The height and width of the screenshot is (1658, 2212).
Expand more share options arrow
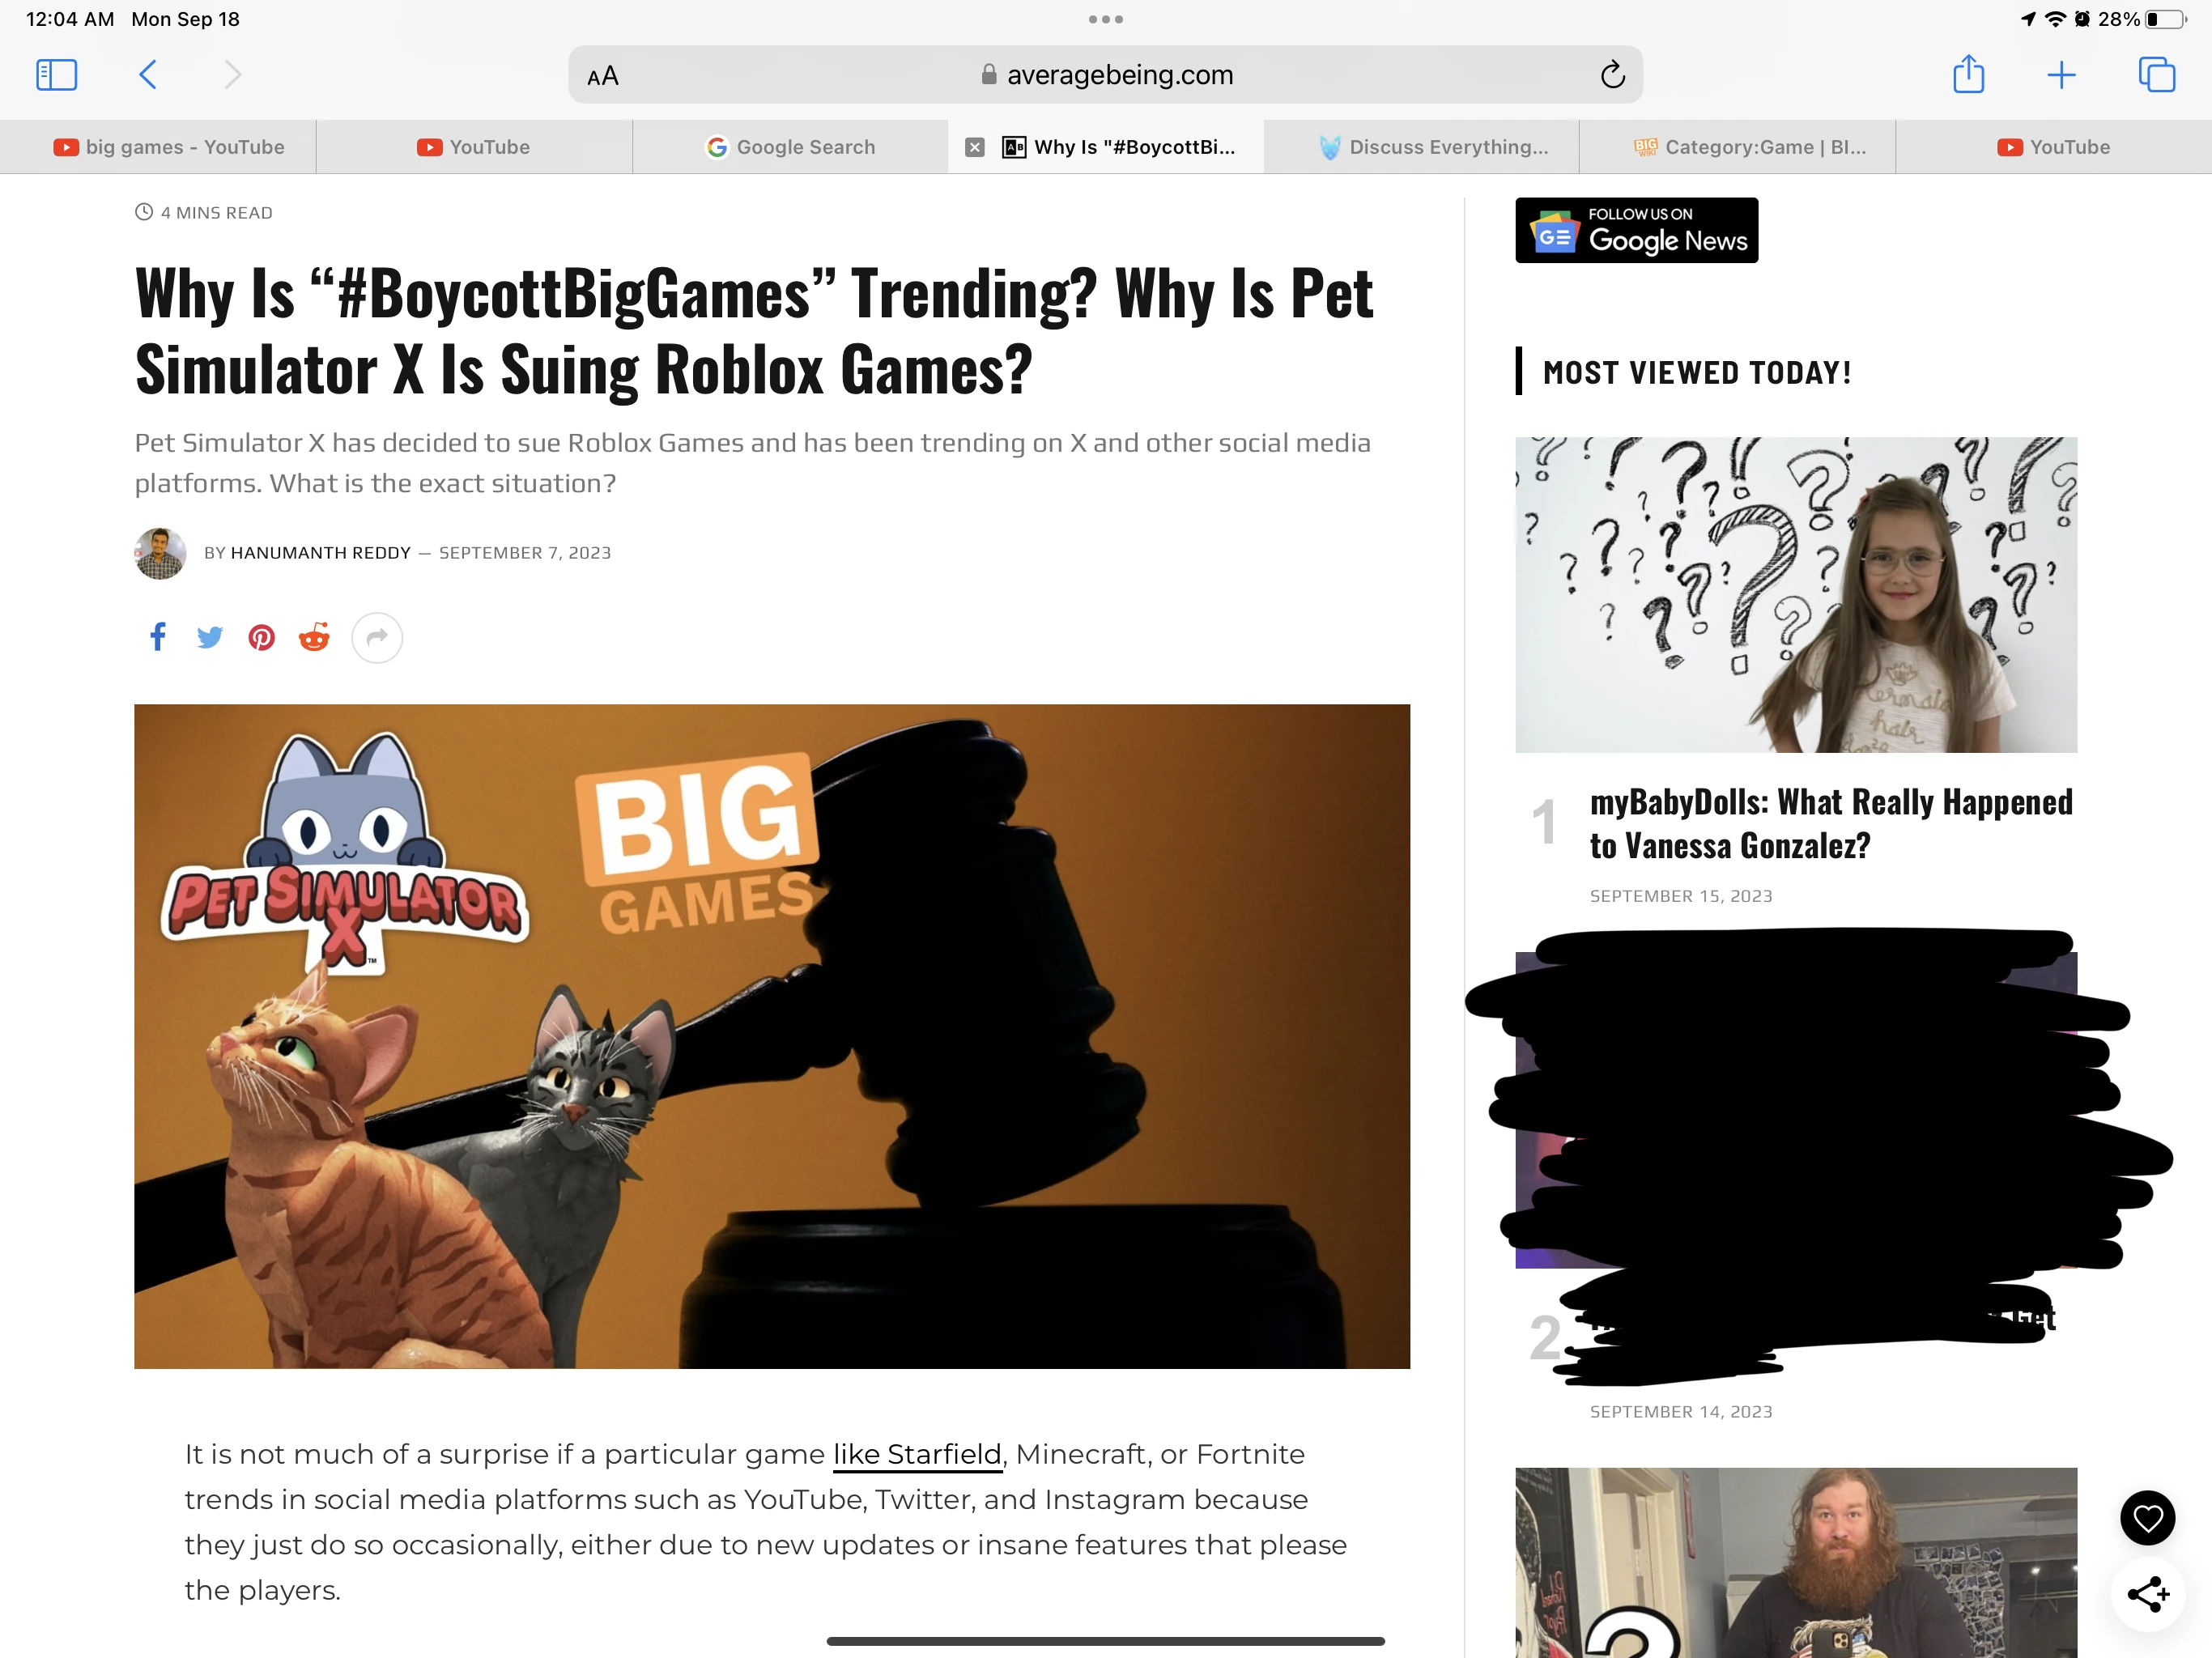[x=377, y=637]
